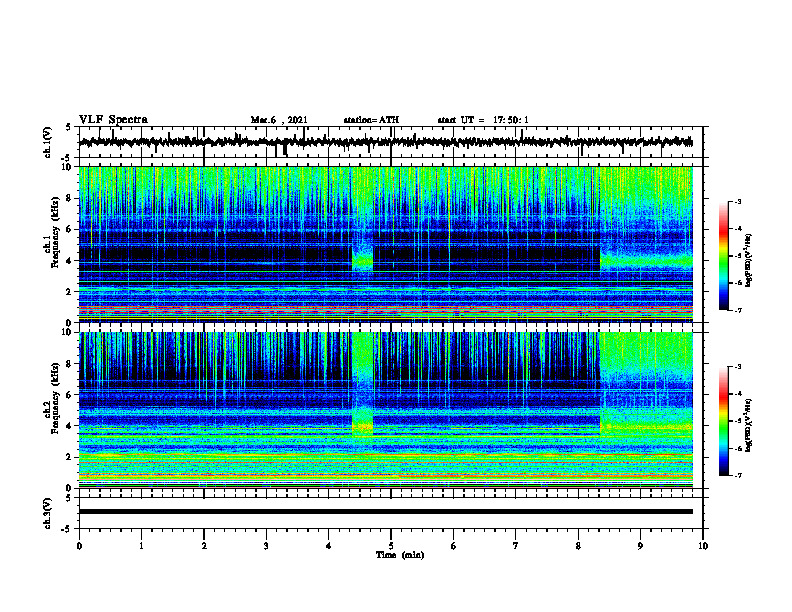Click the "Time (min)" x-axis label
792x612 pixels.
(x=400, y=555)
